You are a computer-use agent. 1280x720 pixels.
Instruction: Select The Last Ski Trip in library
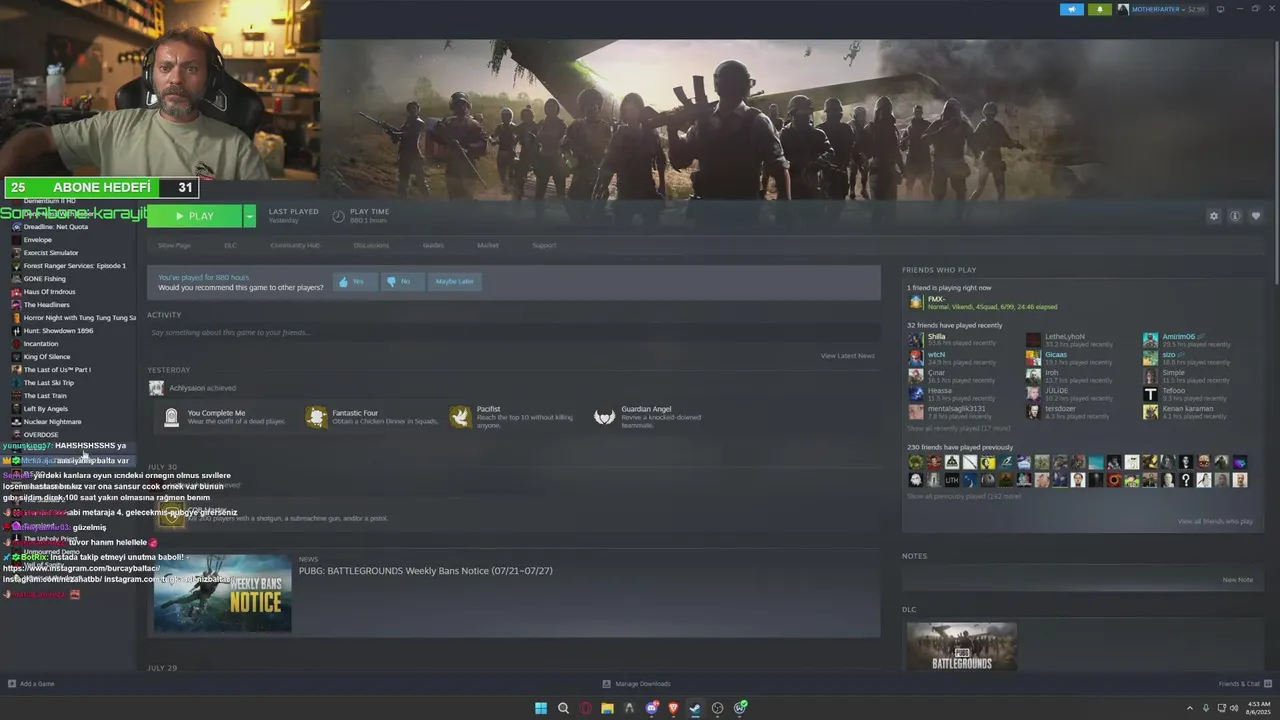pyautogui.click(x=49, y=383)
